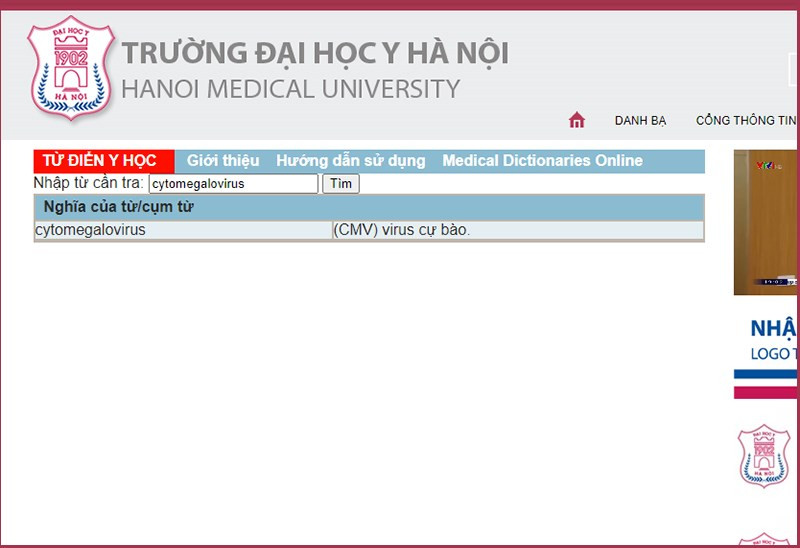The width and height of the screenshot is (800, 548).
Task: Click the Hanoi Medical University shield logo
Action: 70,68
